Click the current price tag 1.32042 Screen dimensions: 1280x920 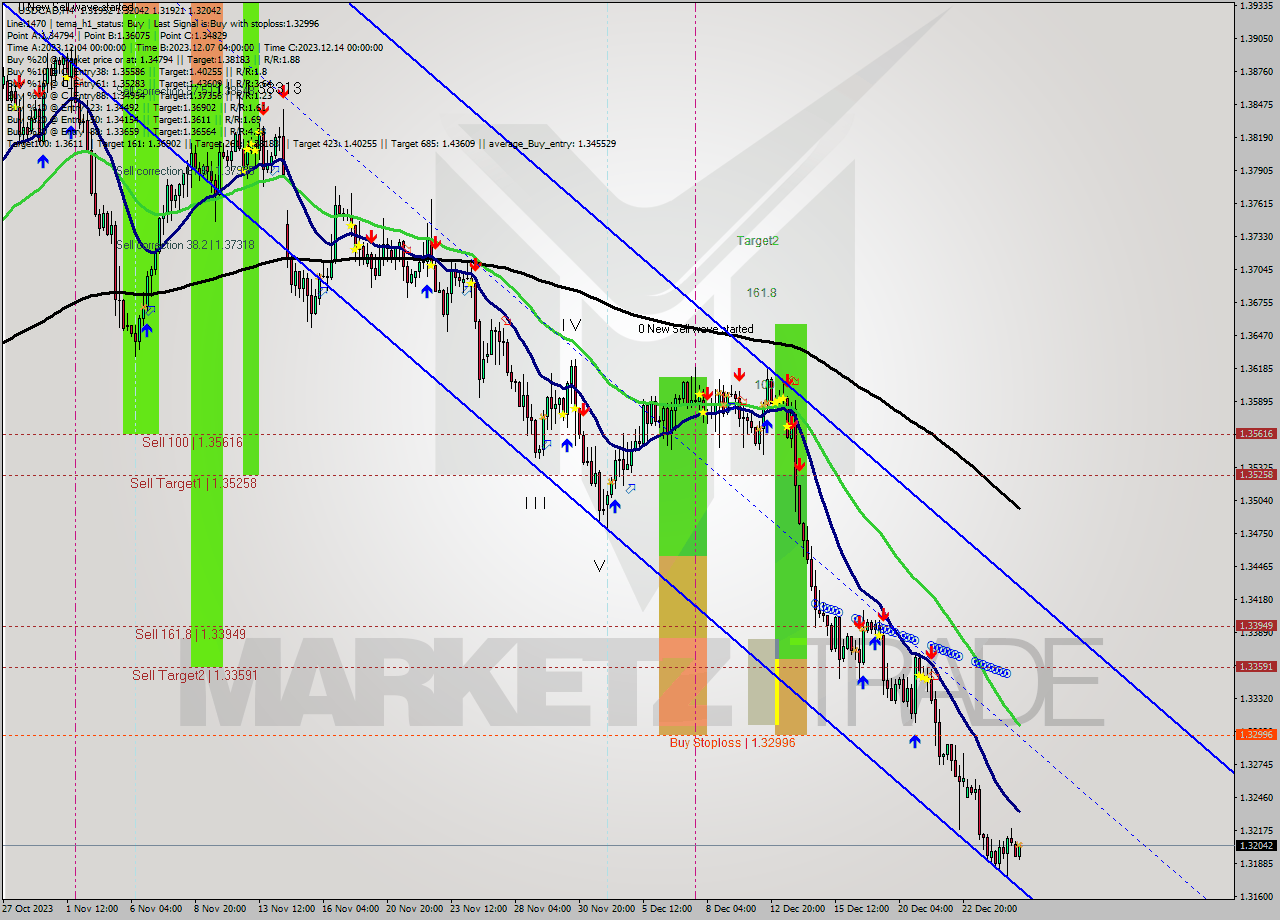(x=1256, y=846)
